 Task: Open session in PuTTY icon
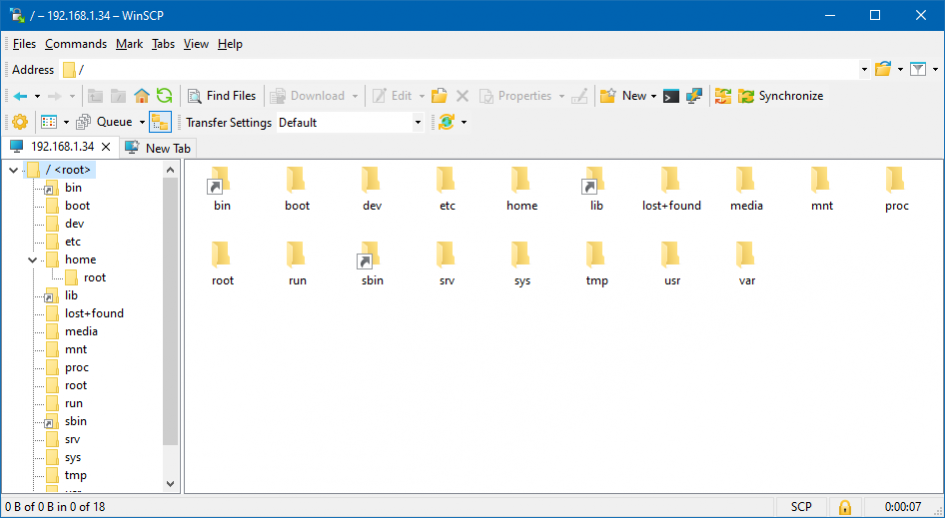(x=694, y=96)
